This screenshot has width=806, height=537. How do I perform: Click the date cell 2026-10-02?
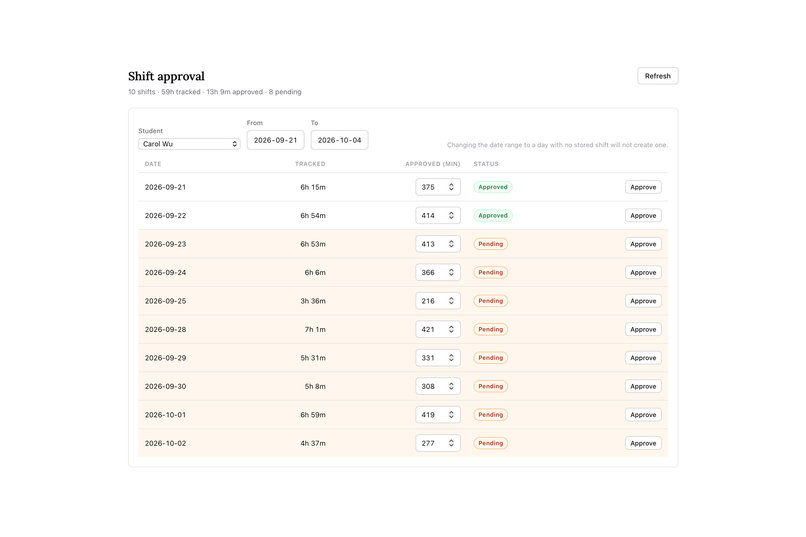166,443
